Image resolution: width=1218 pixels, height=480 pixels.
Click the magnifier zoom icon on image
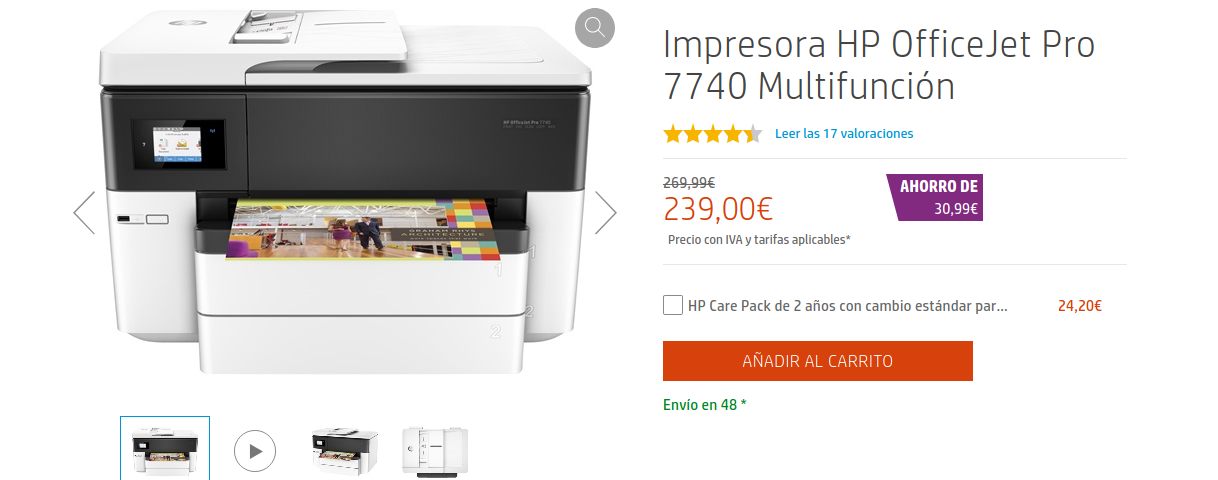click(595, 27)
